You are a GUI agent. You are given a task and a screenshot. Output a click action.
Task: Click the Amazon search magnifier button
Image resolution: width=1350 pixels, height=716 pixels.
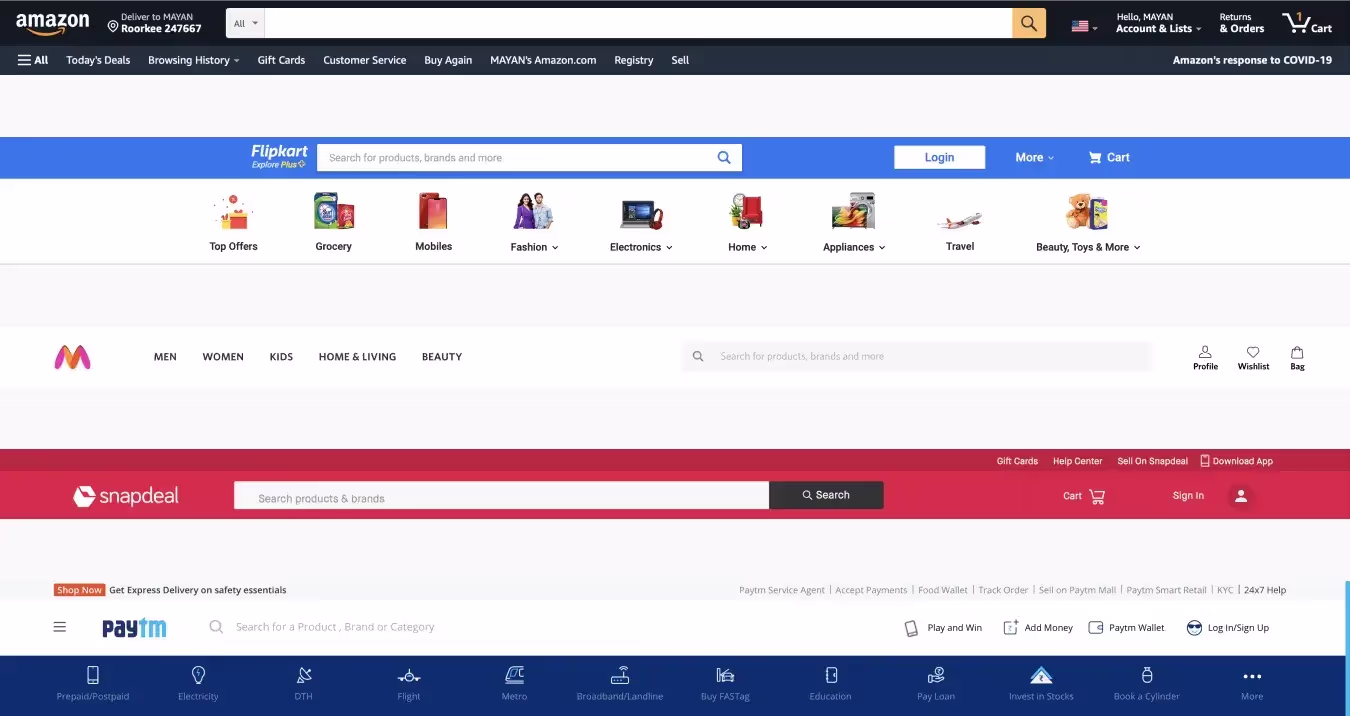[x=1029, y=23]
